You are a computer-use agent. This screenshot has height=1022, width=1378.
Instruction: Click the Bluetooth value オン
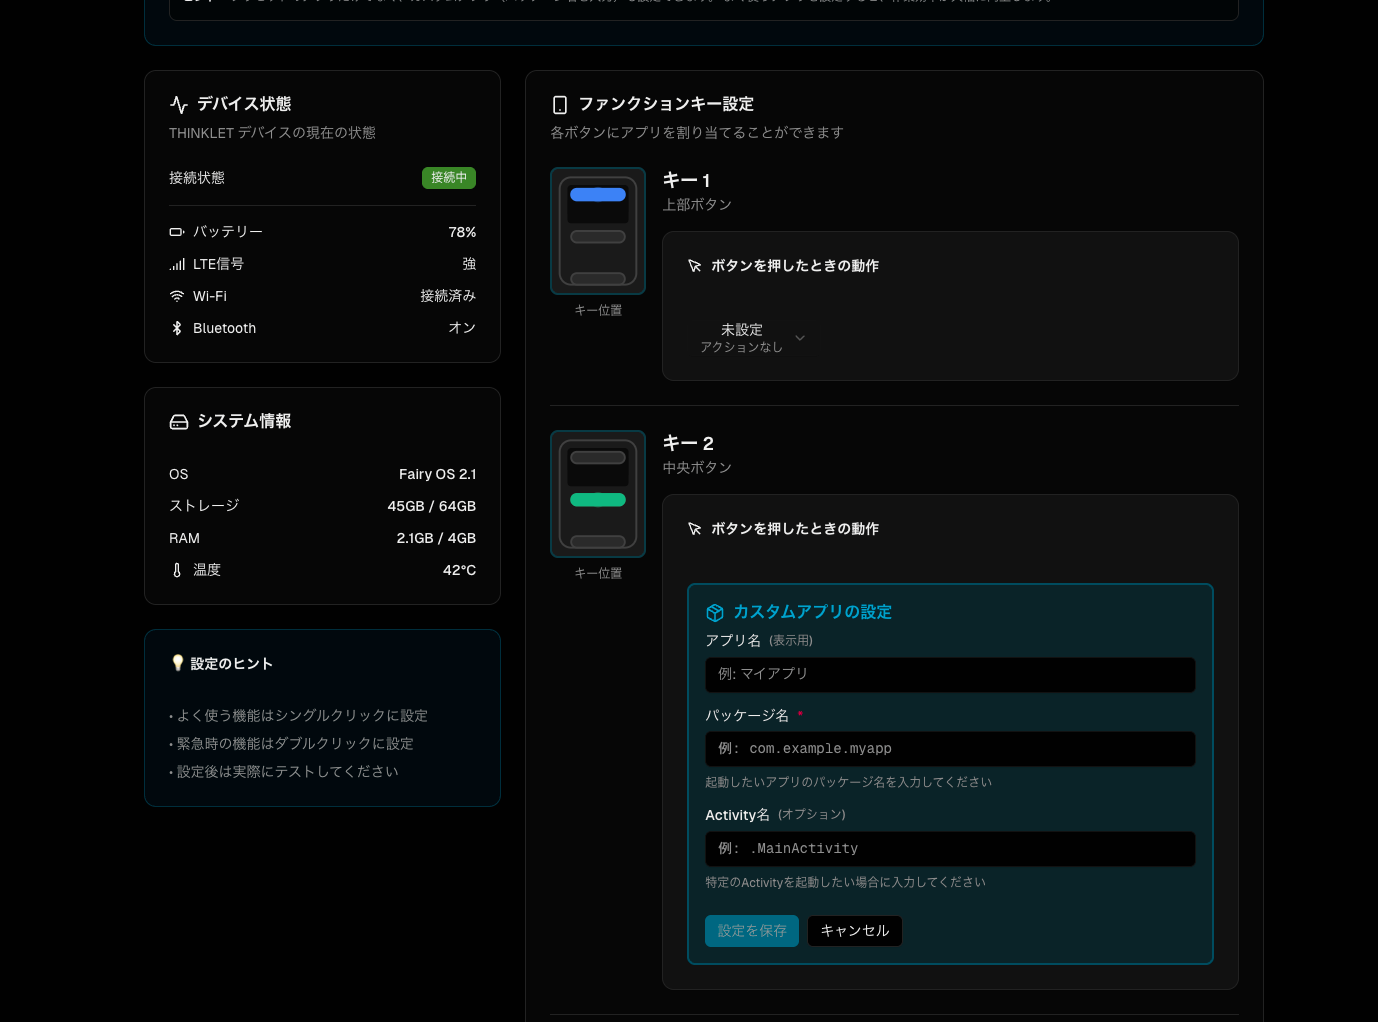click(x=462, y=328)
